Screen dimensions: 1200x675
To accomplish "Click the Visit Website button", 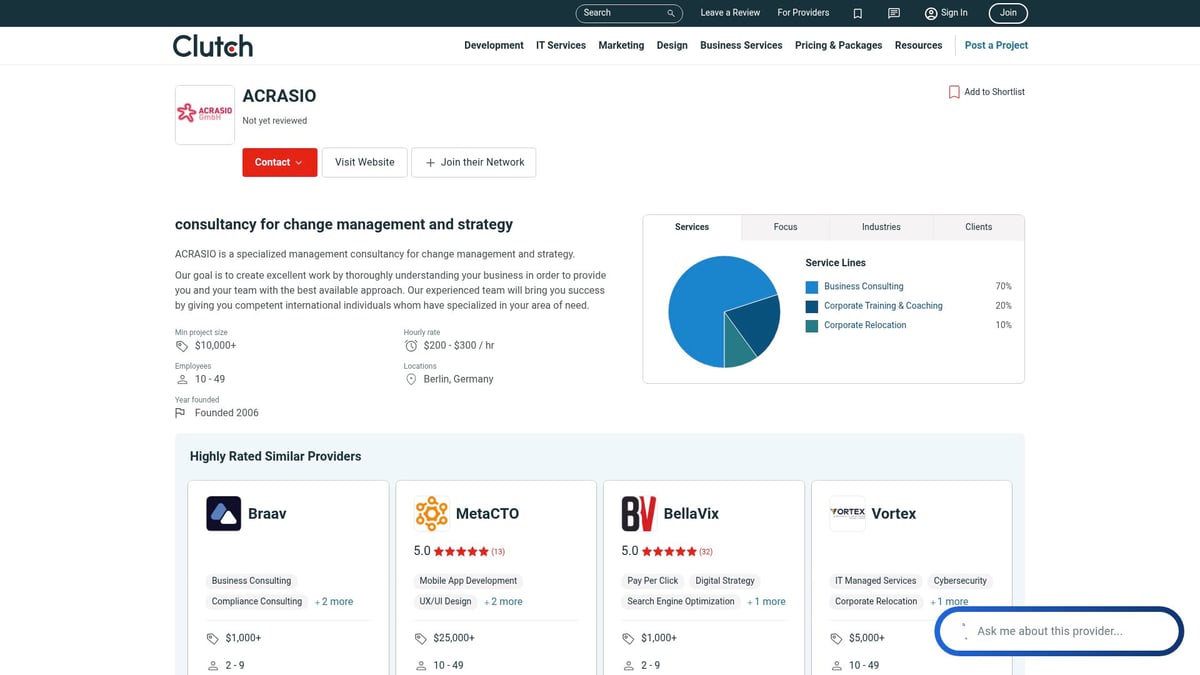I will click(x=364, y=162).
